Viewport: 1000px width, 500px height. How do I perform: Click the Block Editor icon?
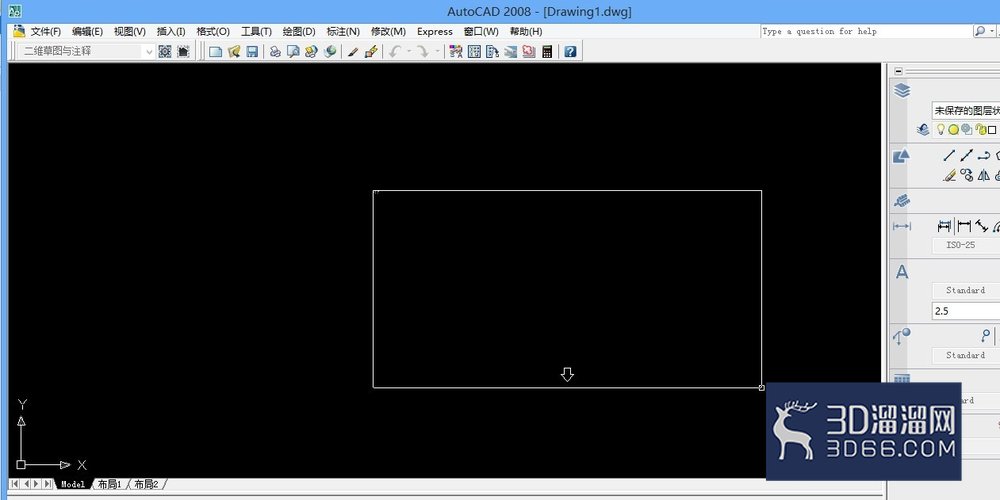pyautogui.click(x=371, y=52)
